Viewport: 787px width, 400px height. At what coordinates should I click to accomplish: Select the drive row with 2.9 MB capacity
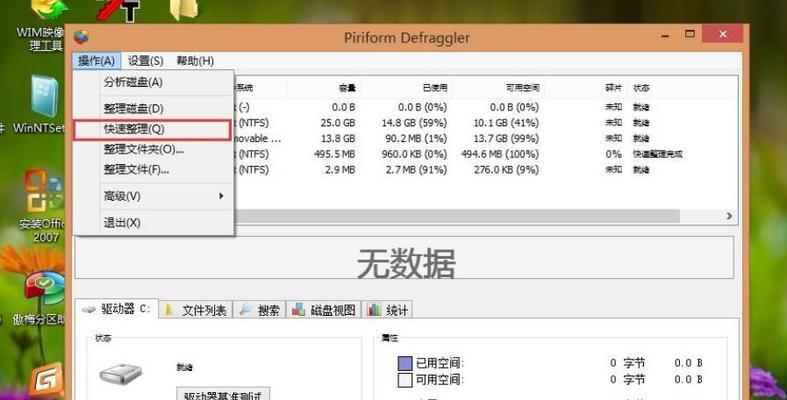pyautogui.click(x=485, y=170)
